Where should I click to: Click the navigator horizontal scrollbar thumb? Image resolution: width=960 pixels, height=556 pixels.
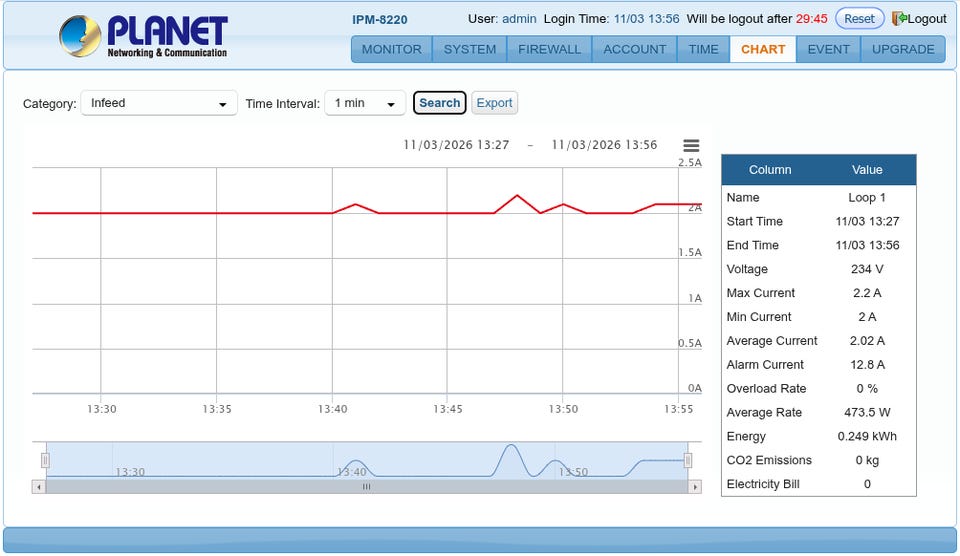366,487
